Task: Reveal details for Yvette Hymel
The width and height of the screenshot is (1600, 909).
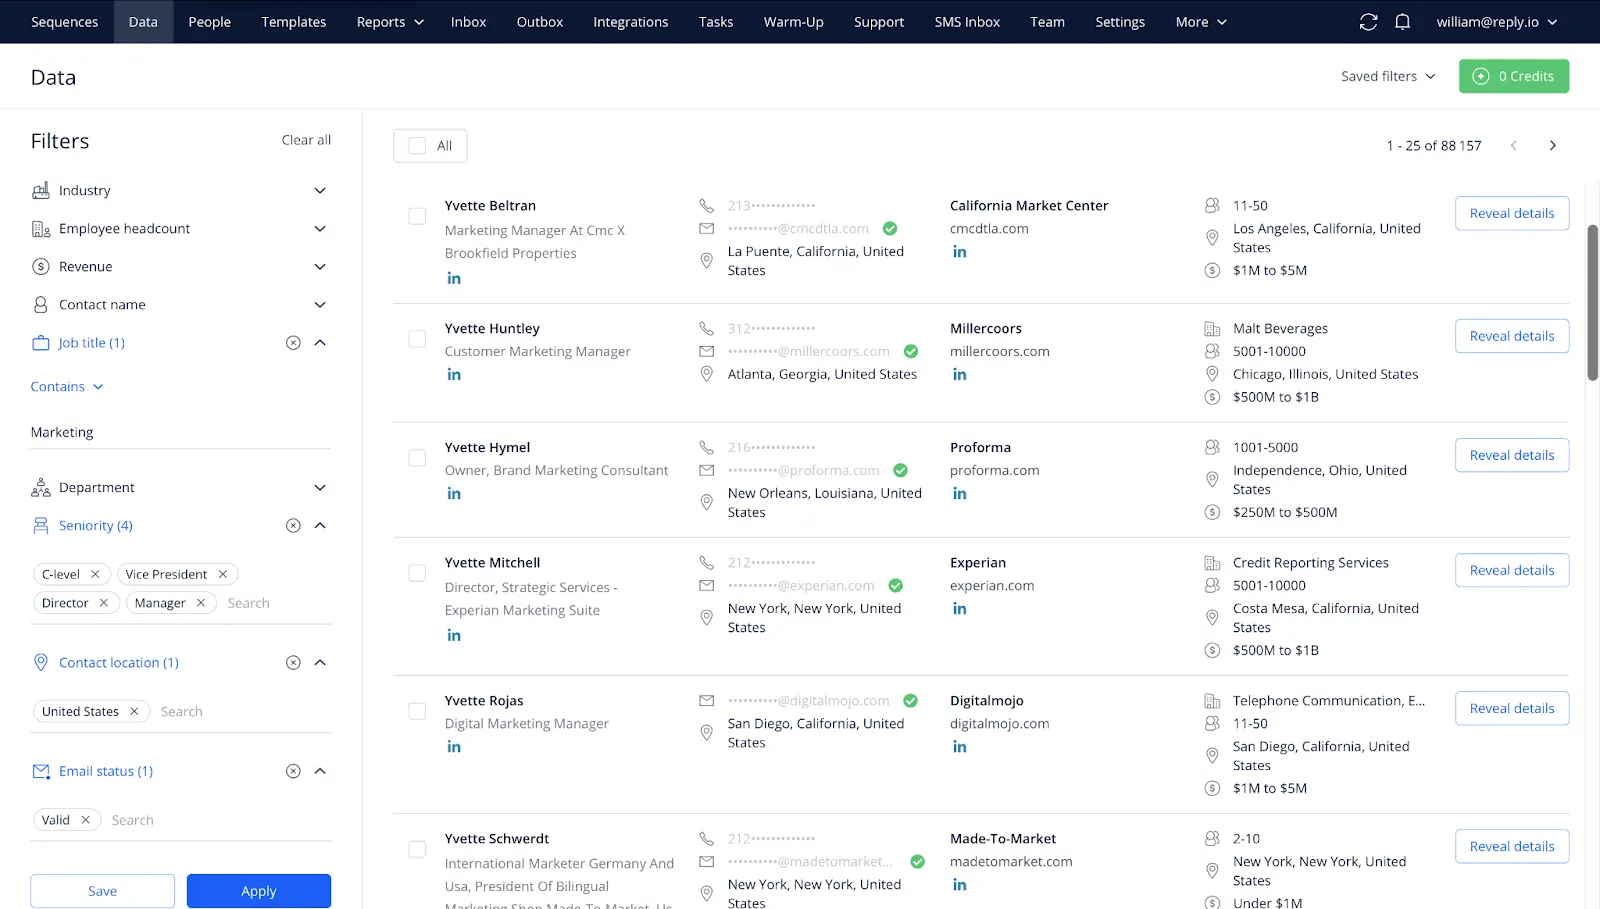Action: (x=1511, y=455)
